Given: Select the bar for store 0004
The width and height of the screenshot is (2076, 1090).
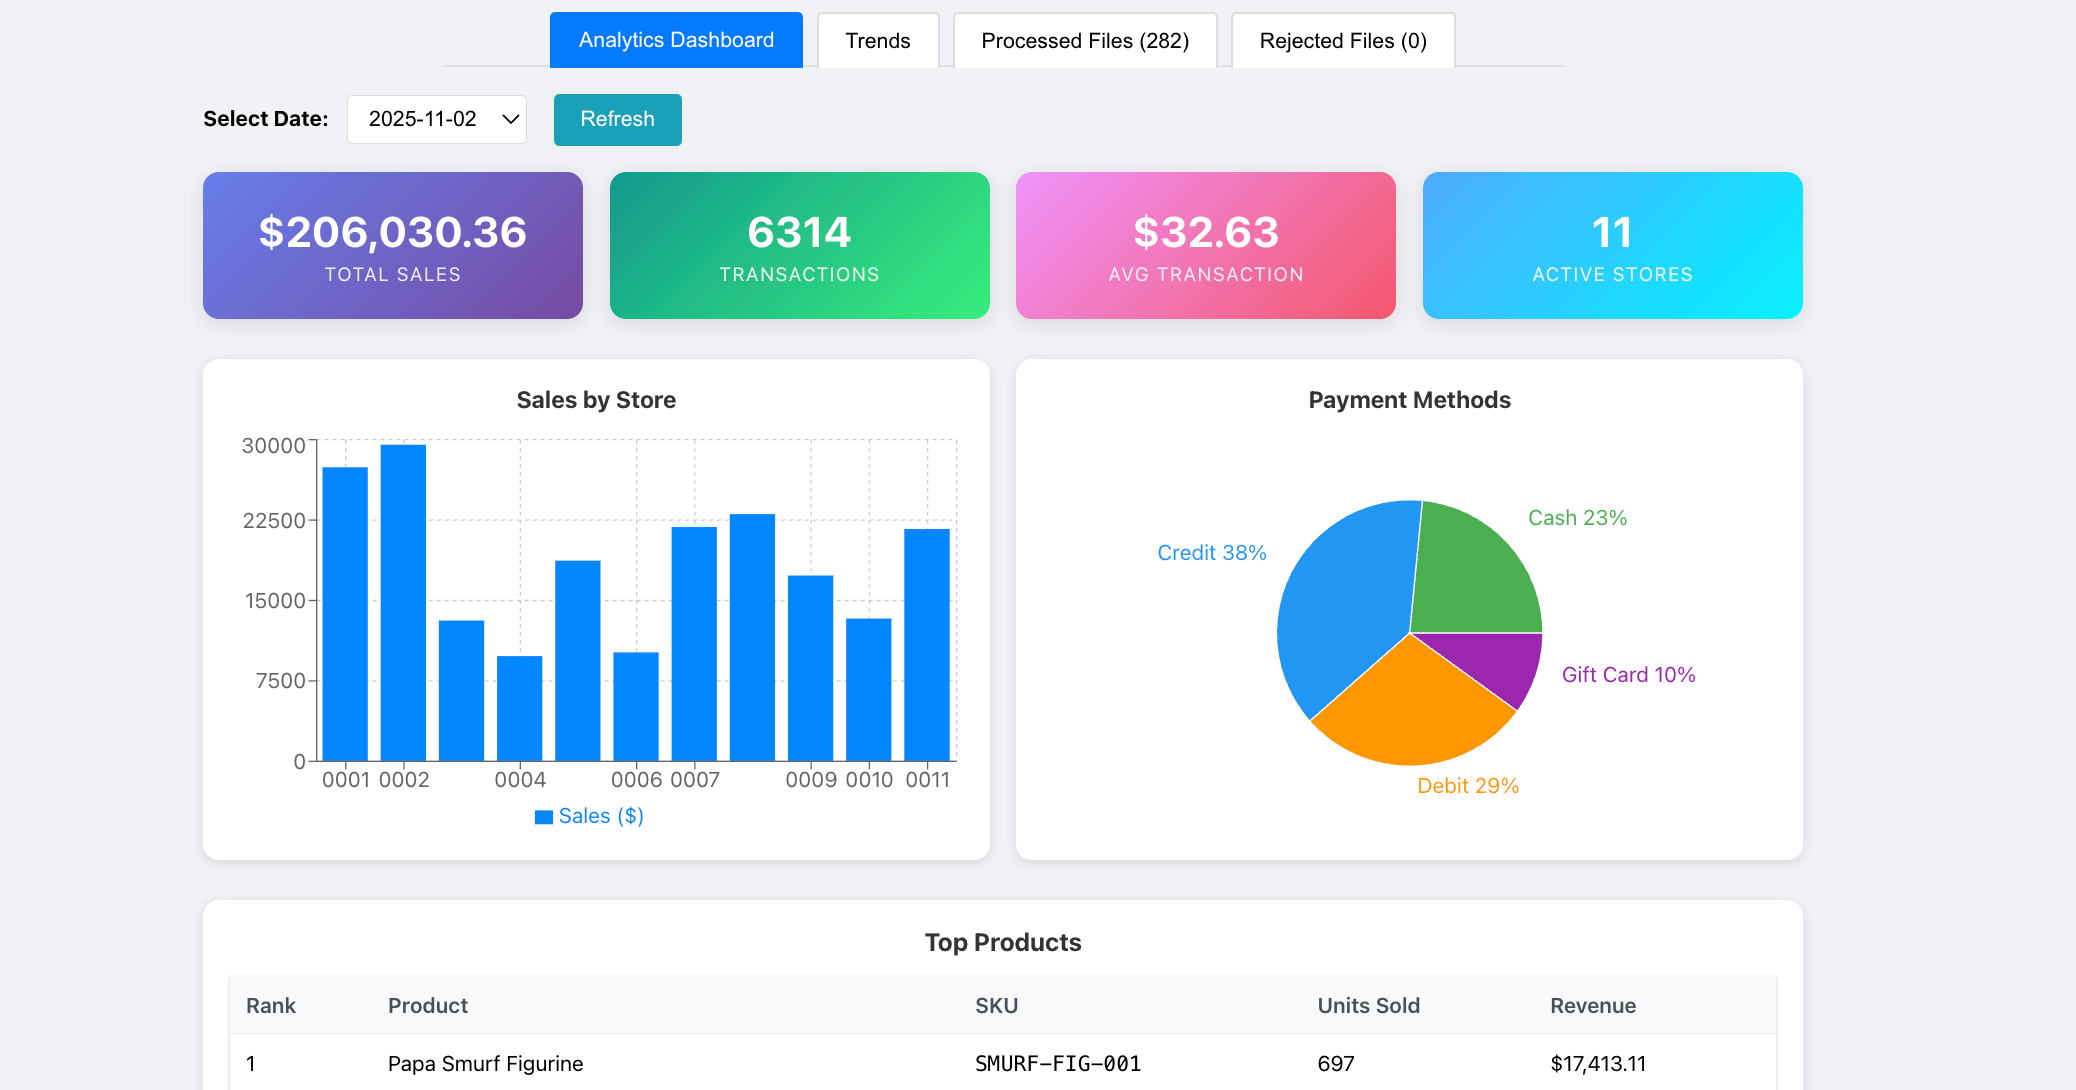Looking at the screenshot, I should click(520, 710).
